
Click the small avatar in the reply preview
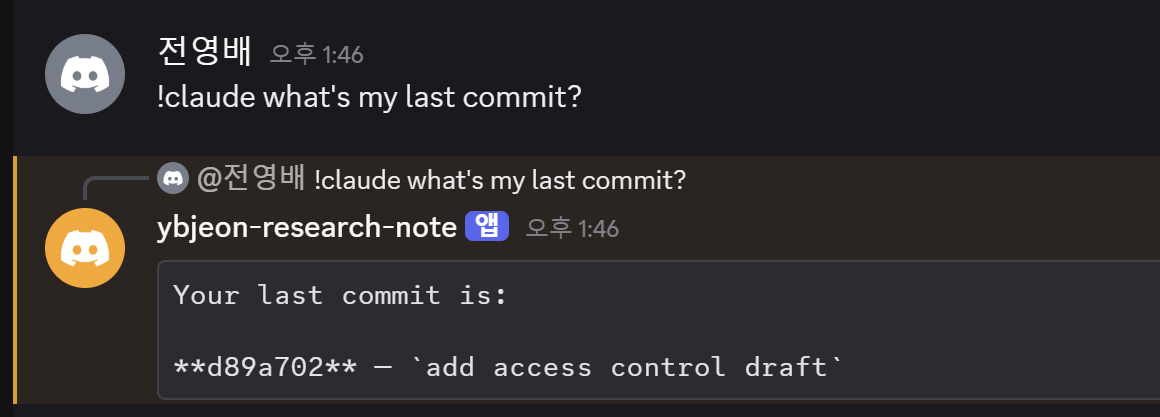[173, 179]
